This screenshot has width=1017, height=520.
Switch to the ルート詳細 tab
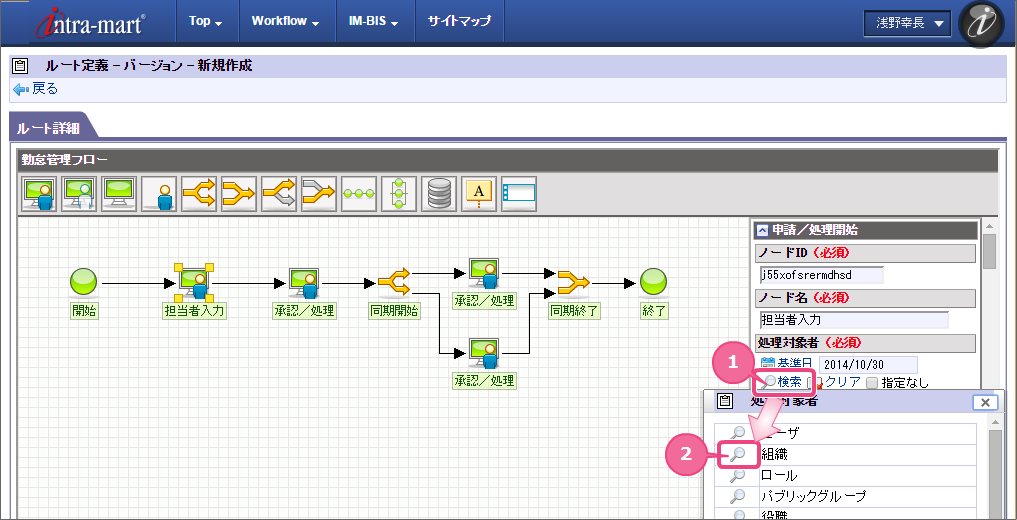pos(51,128)
